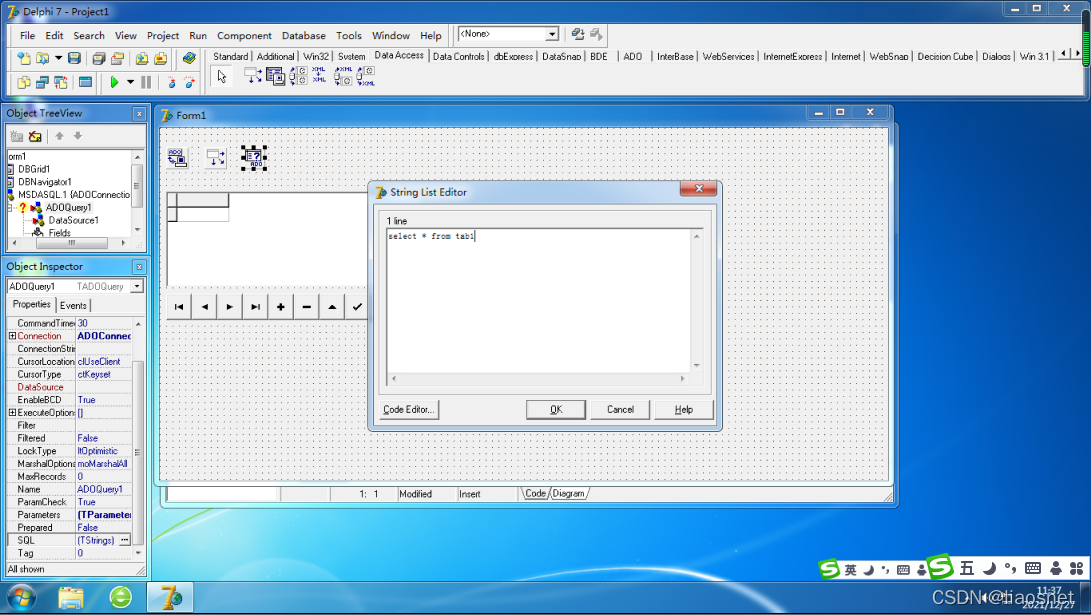1091x615 pixels.
Task: Click the New Items toolbar icon
Action: coord(24,58)
